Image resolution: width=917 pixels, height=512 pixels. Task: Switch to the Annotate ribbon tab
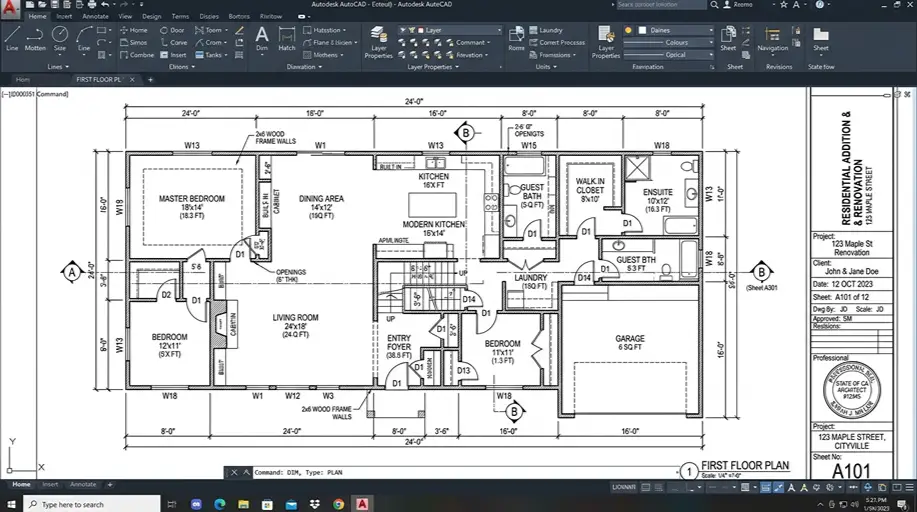point(95,16)
